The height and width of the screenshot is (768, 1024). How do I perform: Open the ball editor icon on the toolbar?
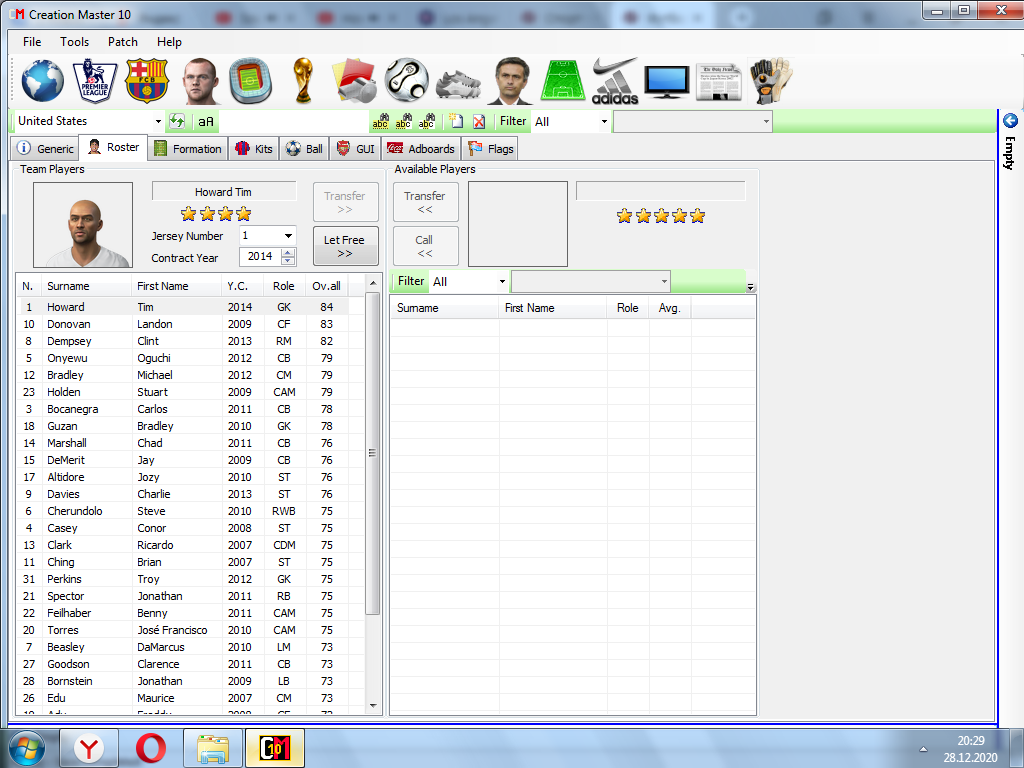(x=408, y=81)
